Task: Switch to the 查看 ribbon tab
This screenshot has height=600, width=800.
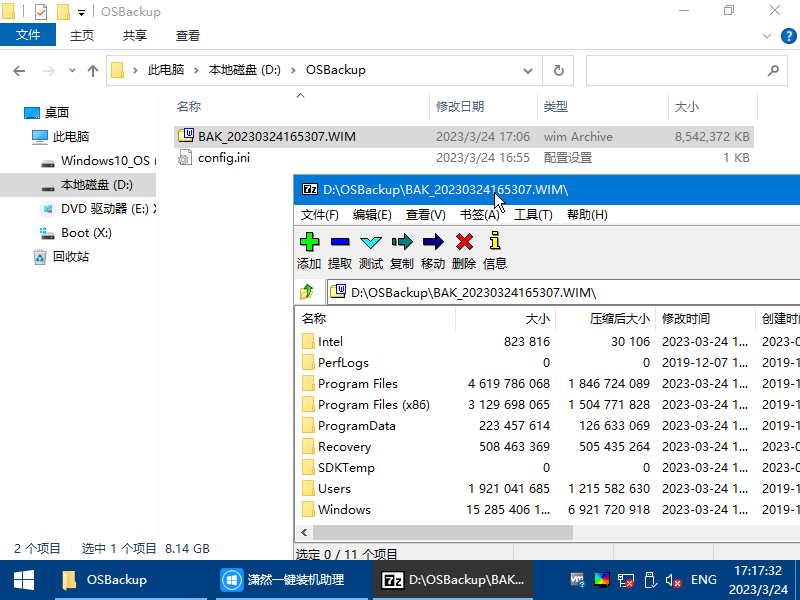Action: 188,35
